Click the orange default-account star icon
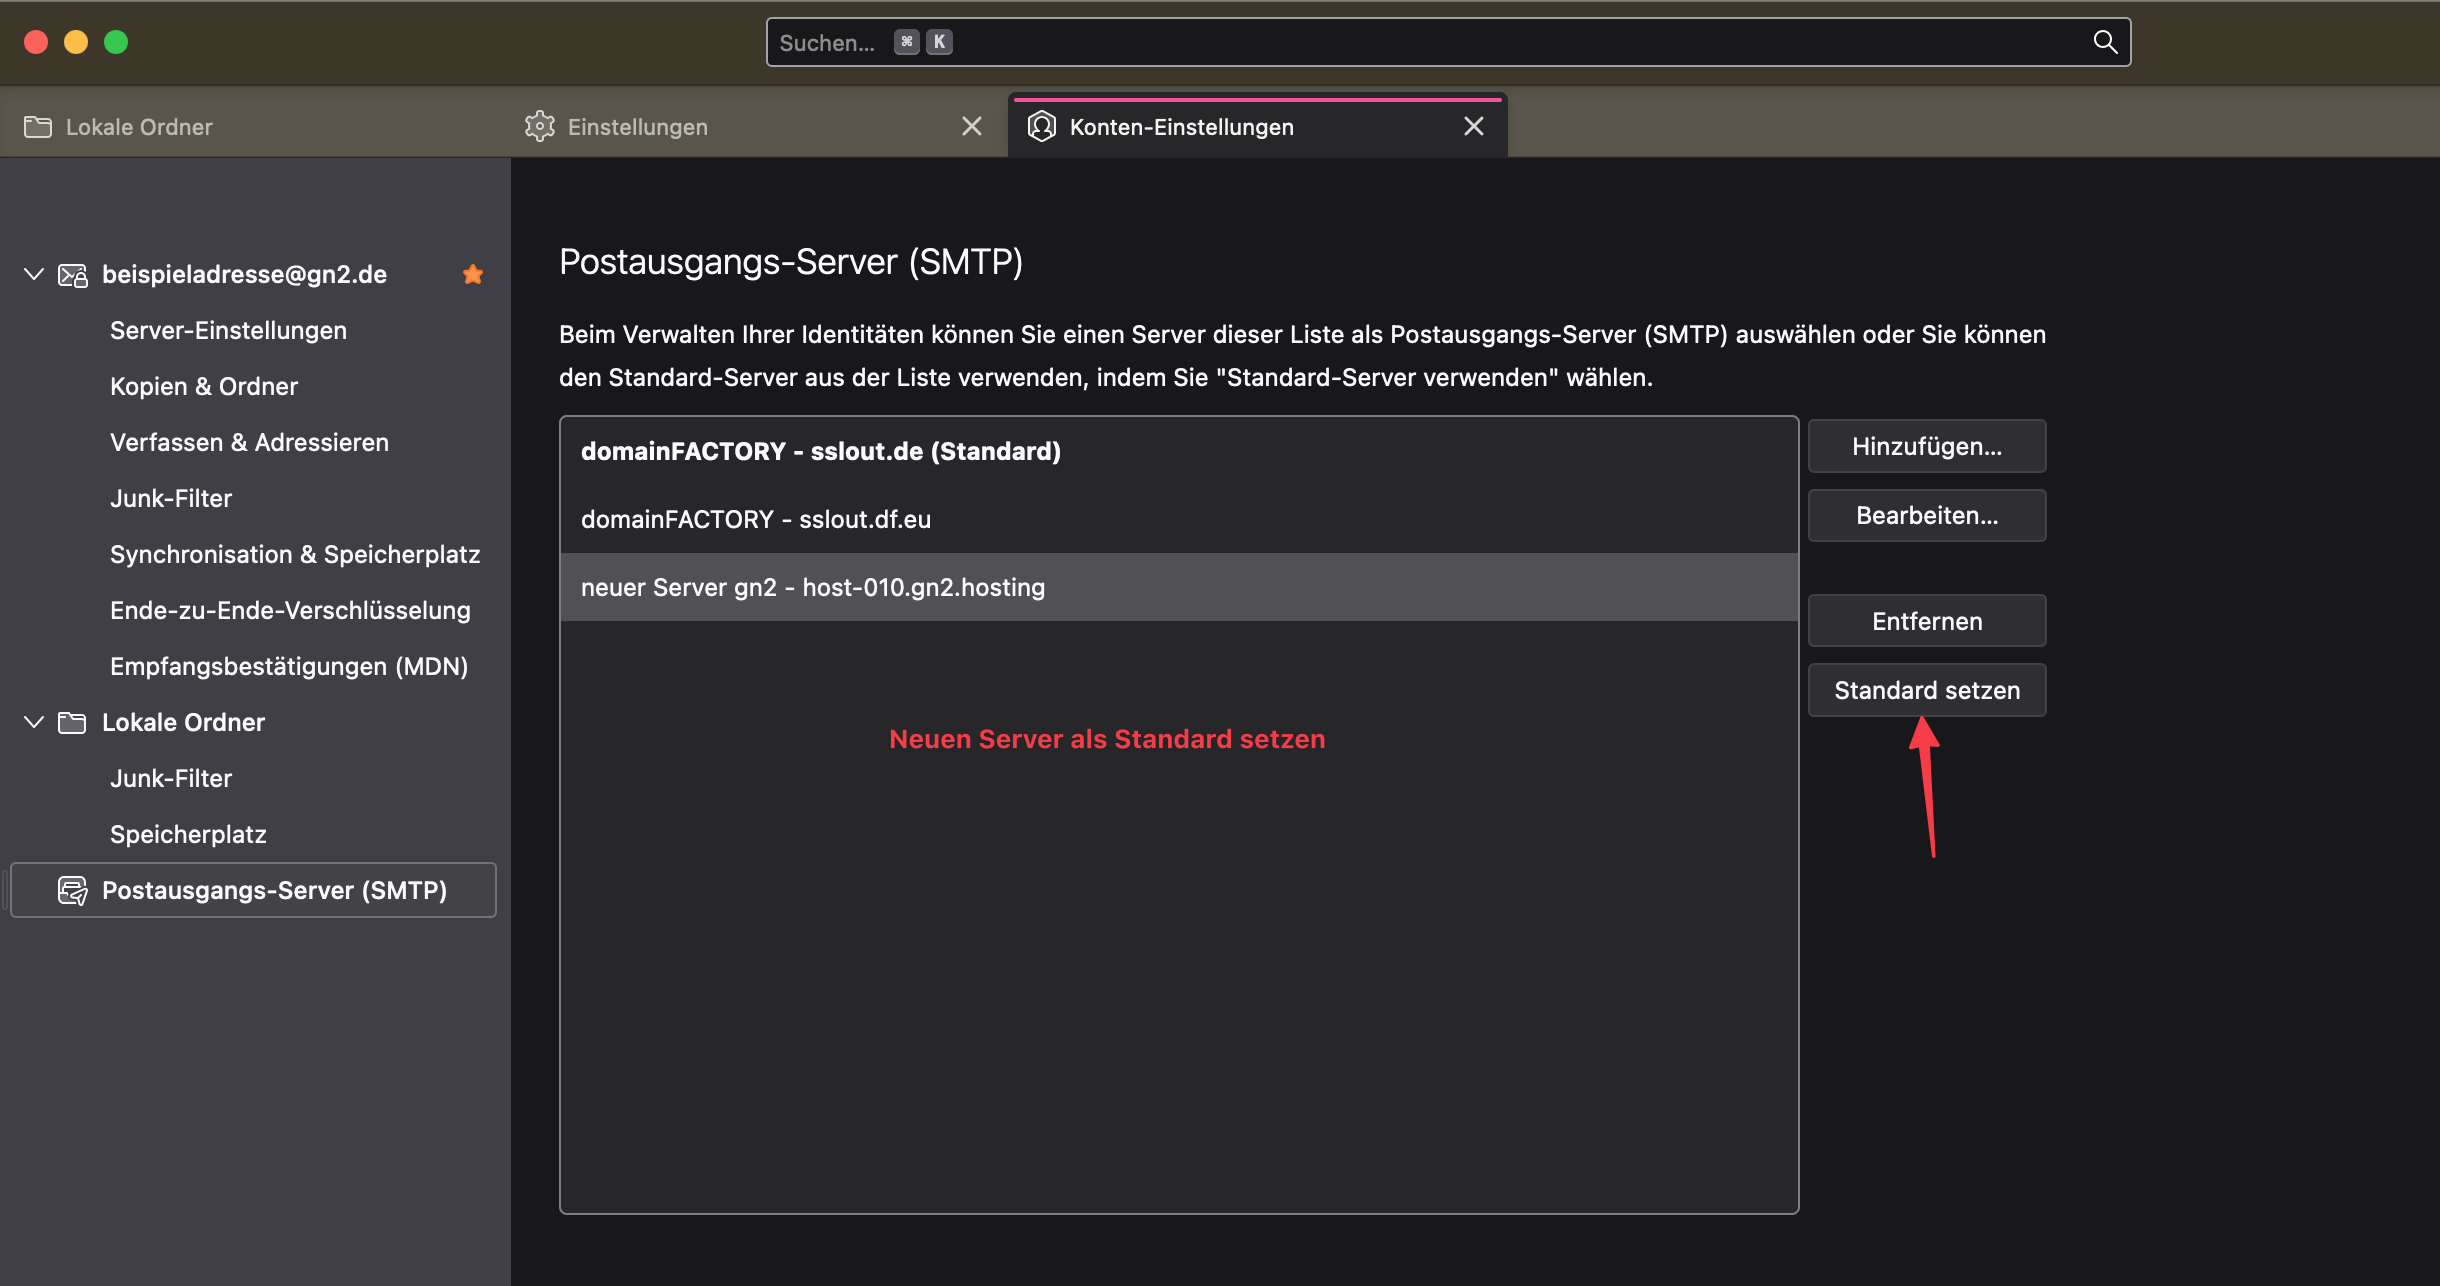Image resolution: width=2440 pixels, height=1286 pixels. pyautogui.click(x=473, y=274)
